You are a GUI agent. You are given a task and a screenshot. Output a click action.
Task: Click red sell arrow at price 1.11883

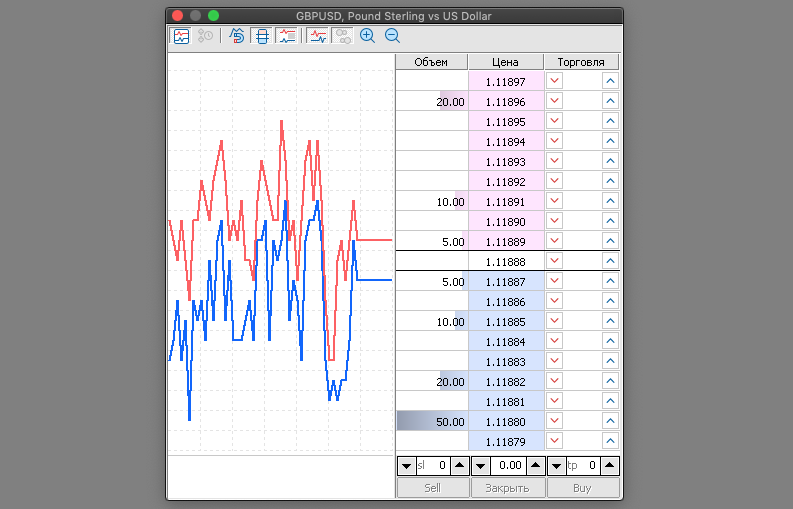pos(554,361)
